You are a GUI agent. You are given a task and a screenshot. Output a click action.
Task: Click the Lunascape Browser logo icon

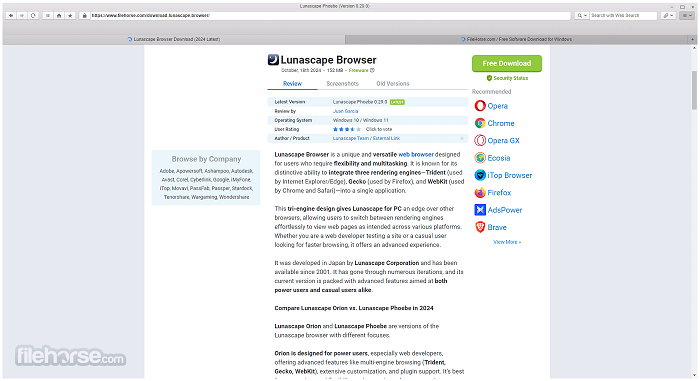273,59
